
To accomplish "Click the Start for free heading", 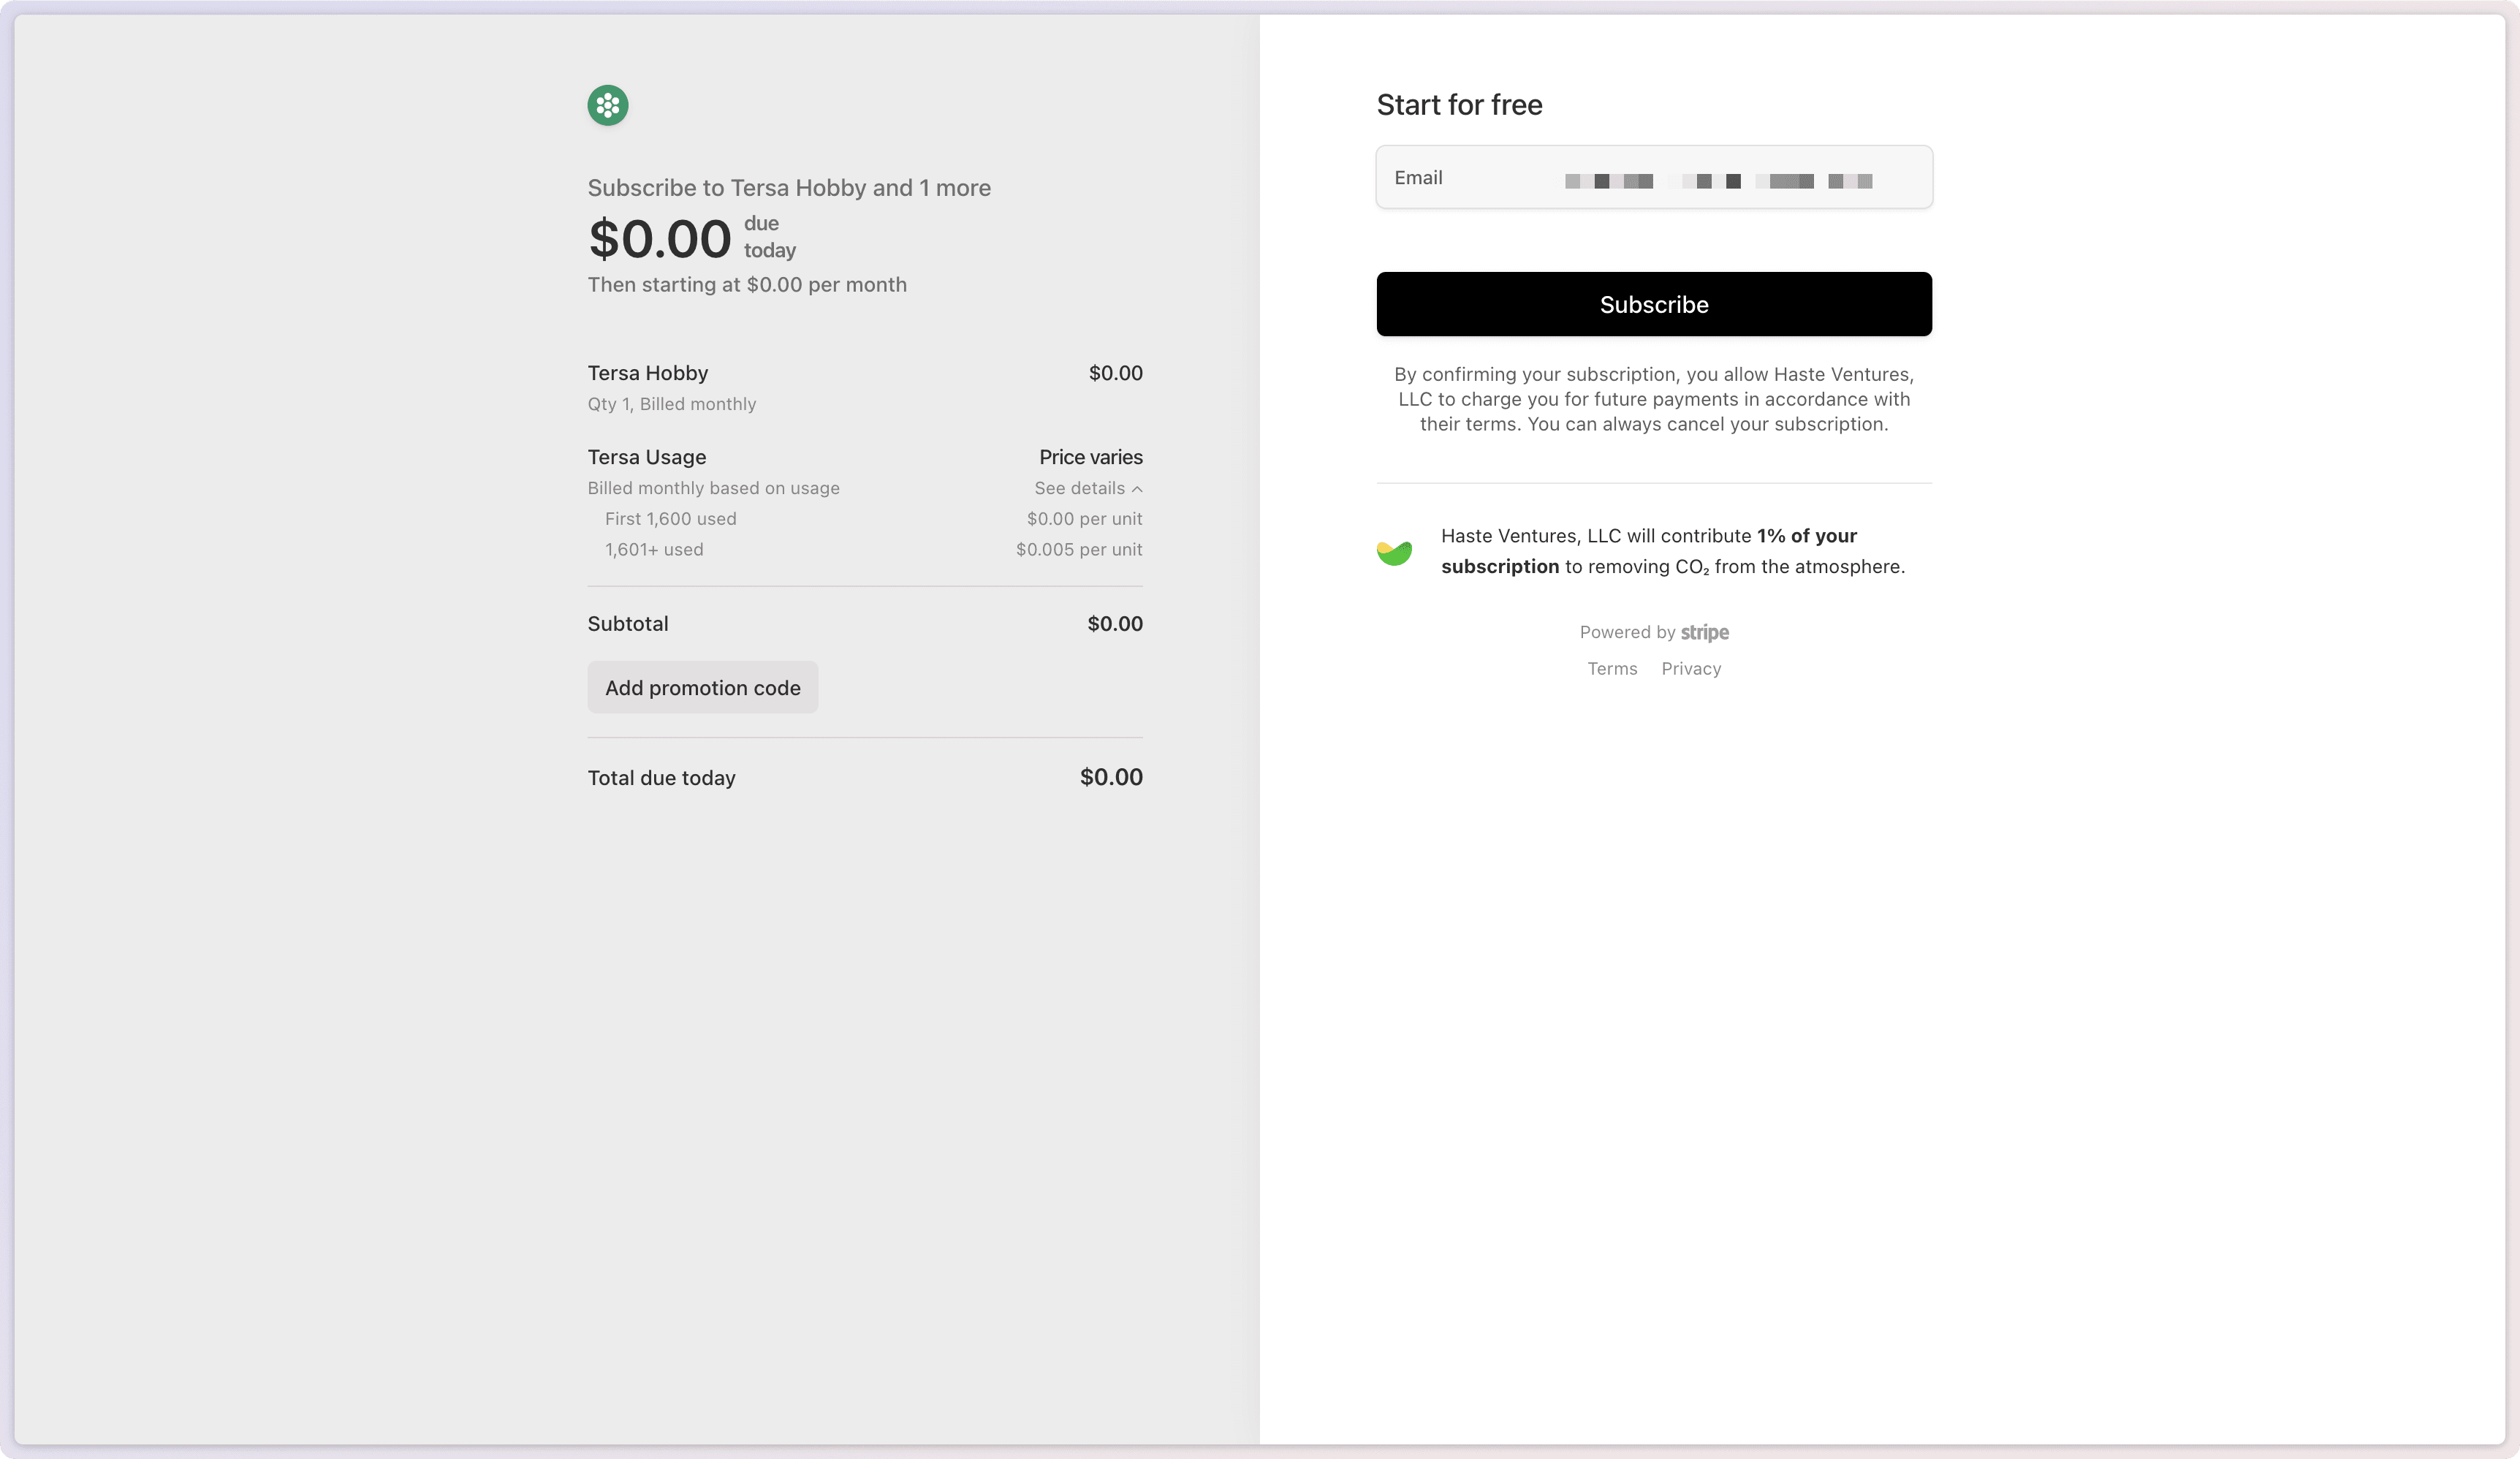I will pyautogui.click(x=1459, y=105).
